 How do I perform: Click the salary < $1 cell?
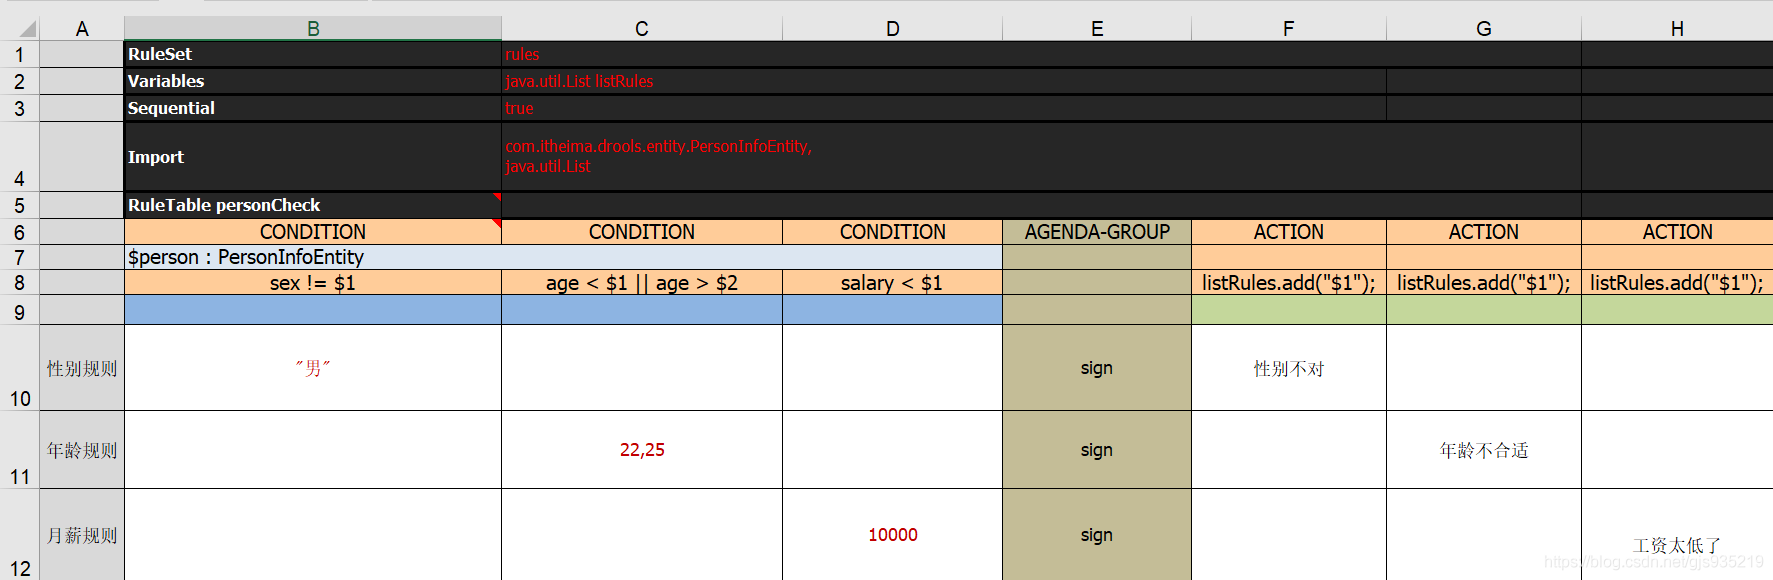[x=892, y=283]
